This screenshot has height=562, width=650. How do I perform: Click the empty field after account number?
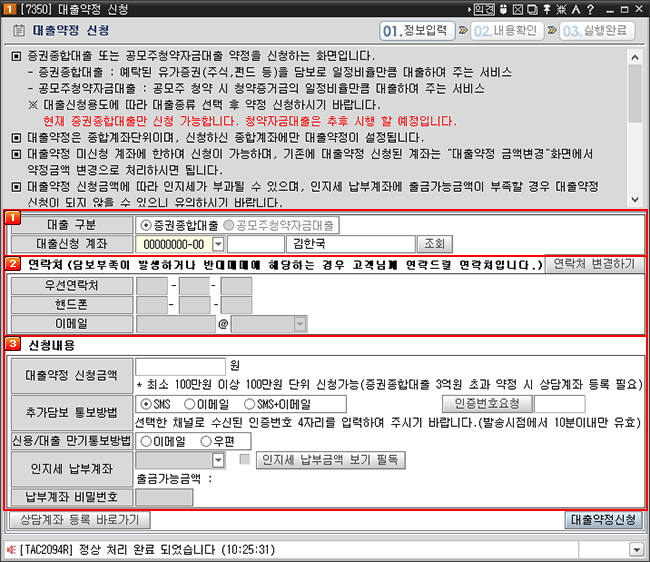click(x=256, y=244)
